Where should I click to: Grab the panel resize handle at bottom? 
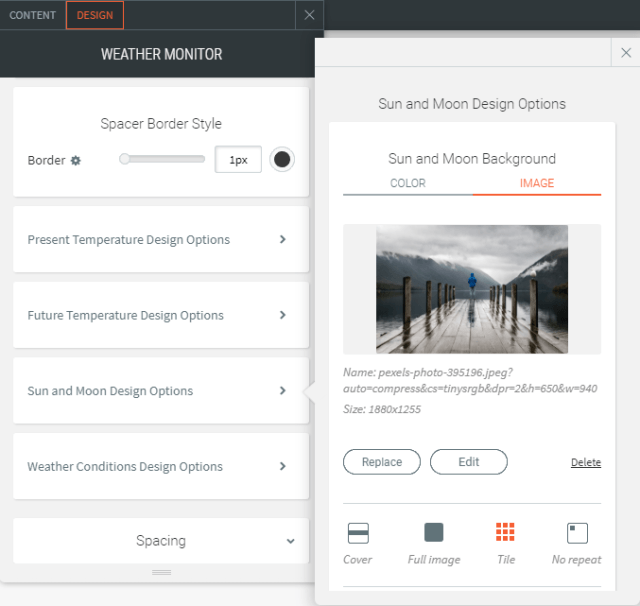(161, 572)
